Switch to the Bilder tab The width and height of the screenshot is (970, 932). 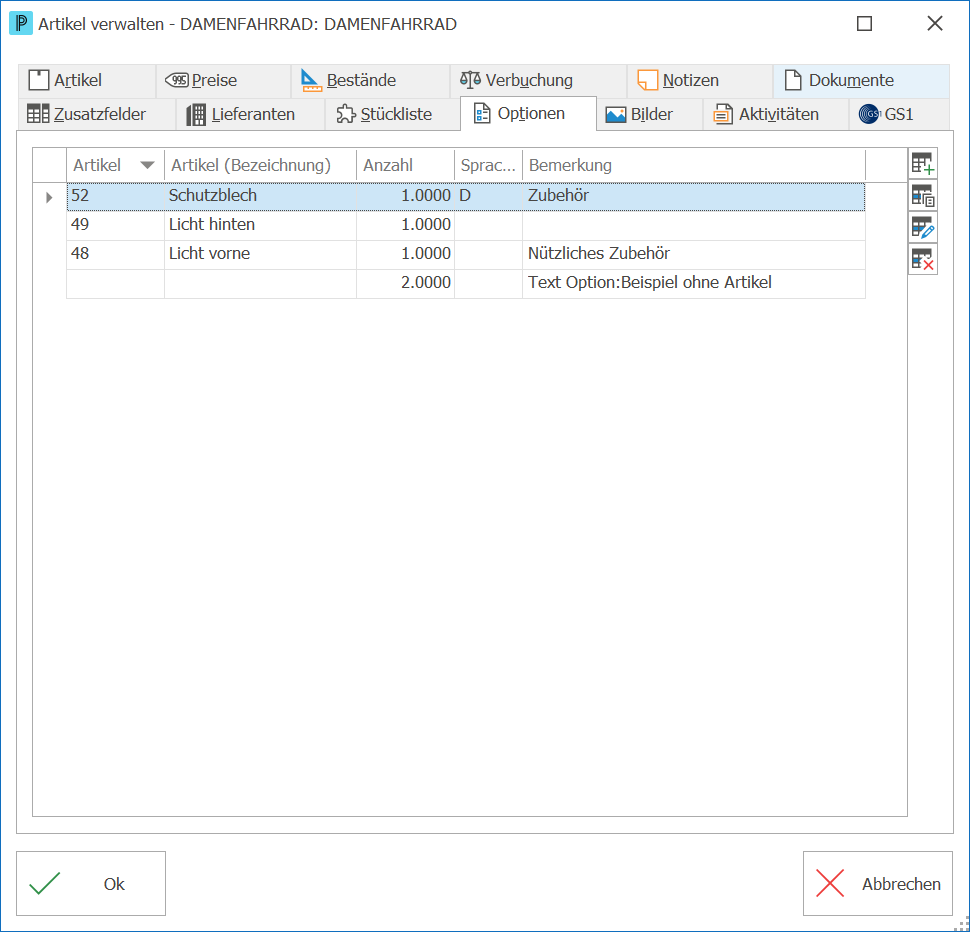650,114
